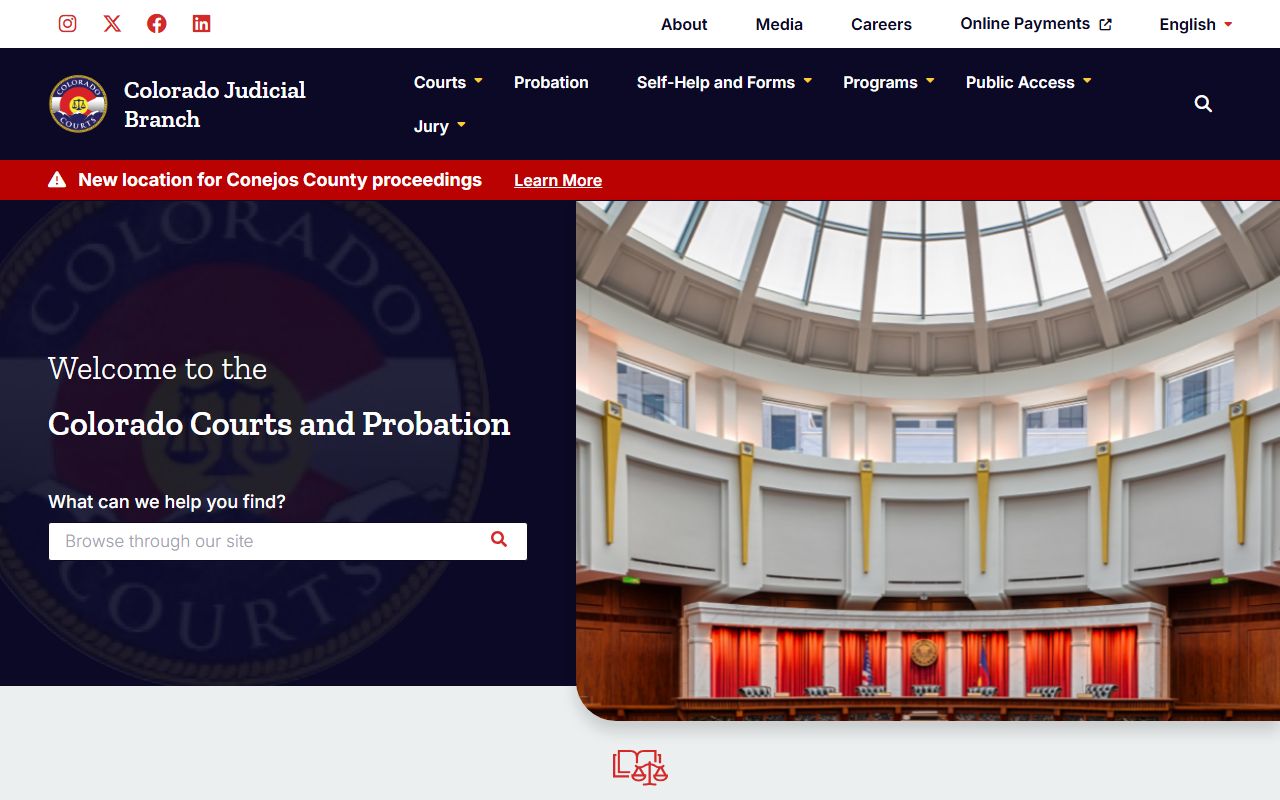
Task: Submit search with red magnifier icon
Action: [x=499, y=540]
